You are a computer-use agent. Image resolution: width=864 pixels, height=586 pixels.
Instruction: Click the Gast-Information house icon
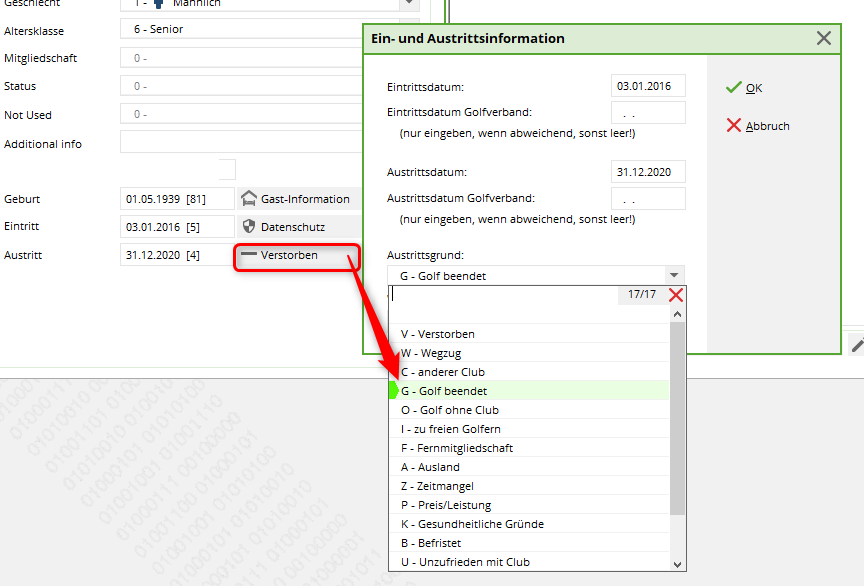click(249, 199)
